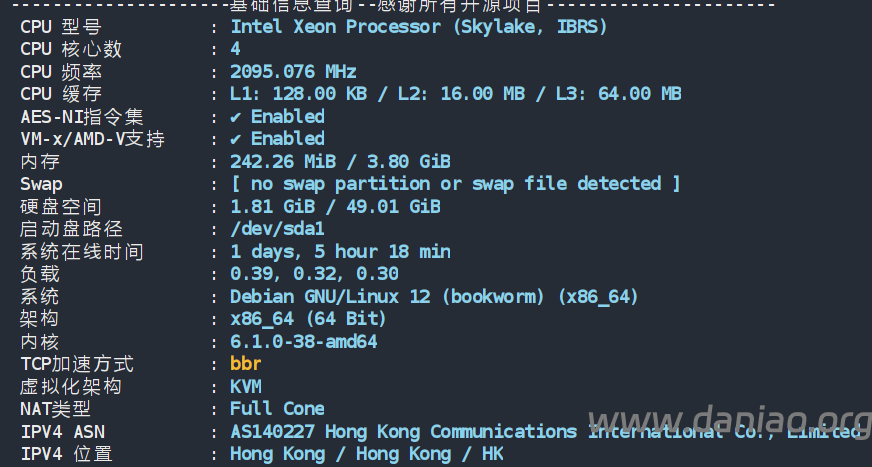Click the yellow bbr TCP acceleration value
The height and width of the screenshot is (467, 872).
(245, 364)
